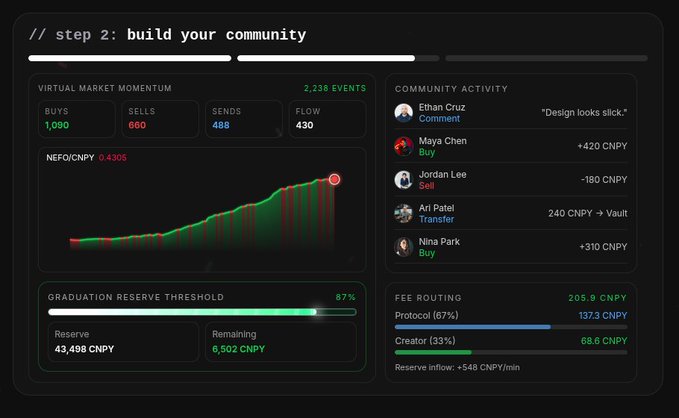Click the Ethan Cruz name
This screenshot has height=418, width=679.
[442, 107]
